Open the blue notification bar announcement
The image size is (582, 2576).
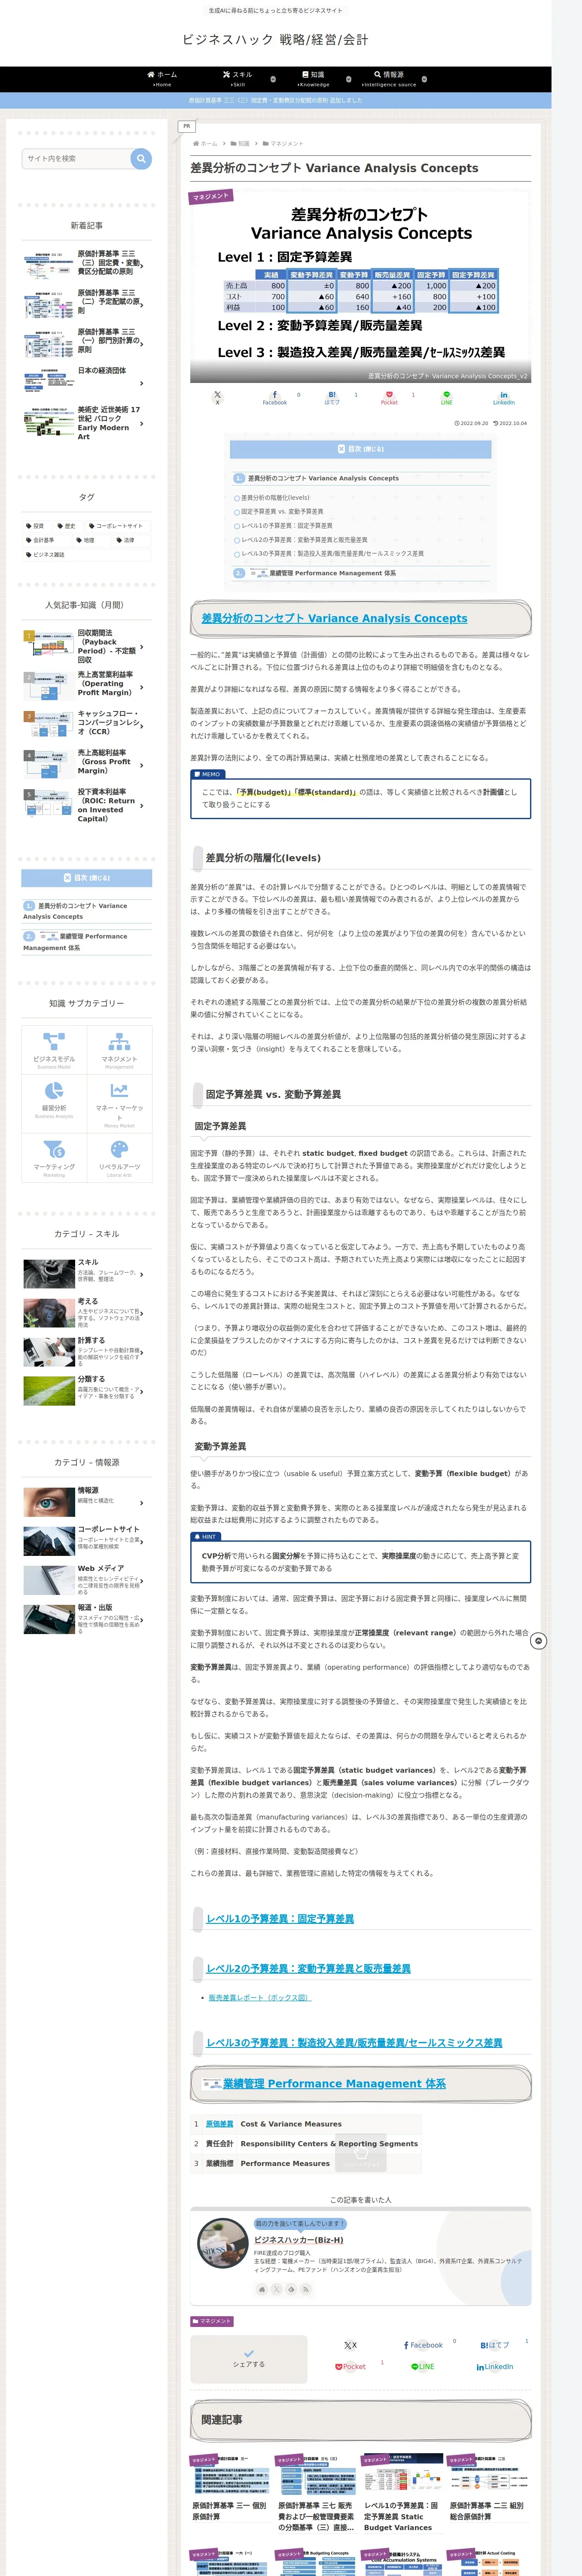(276, 100)
